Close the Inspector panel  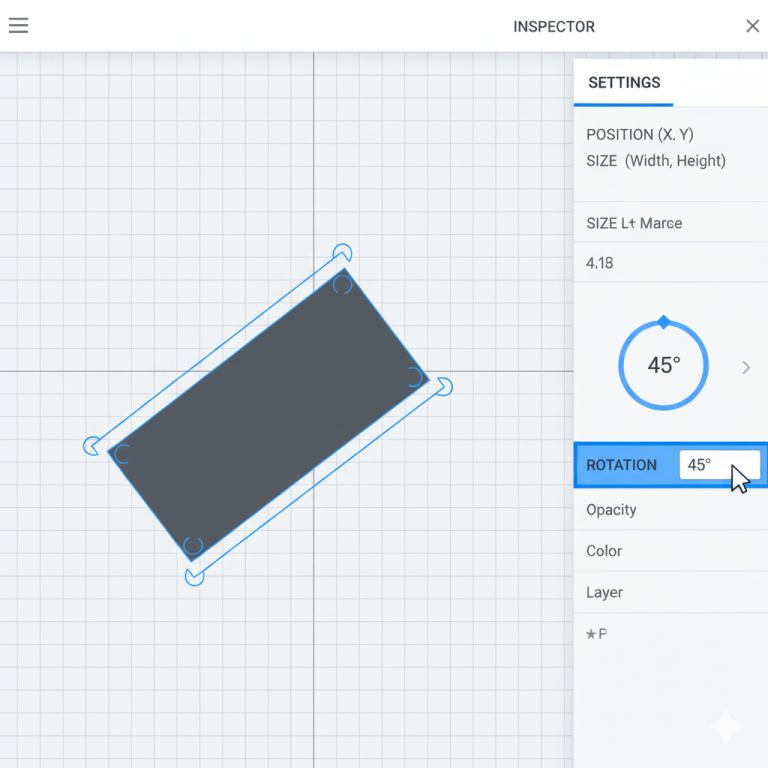tap(752, 26)
